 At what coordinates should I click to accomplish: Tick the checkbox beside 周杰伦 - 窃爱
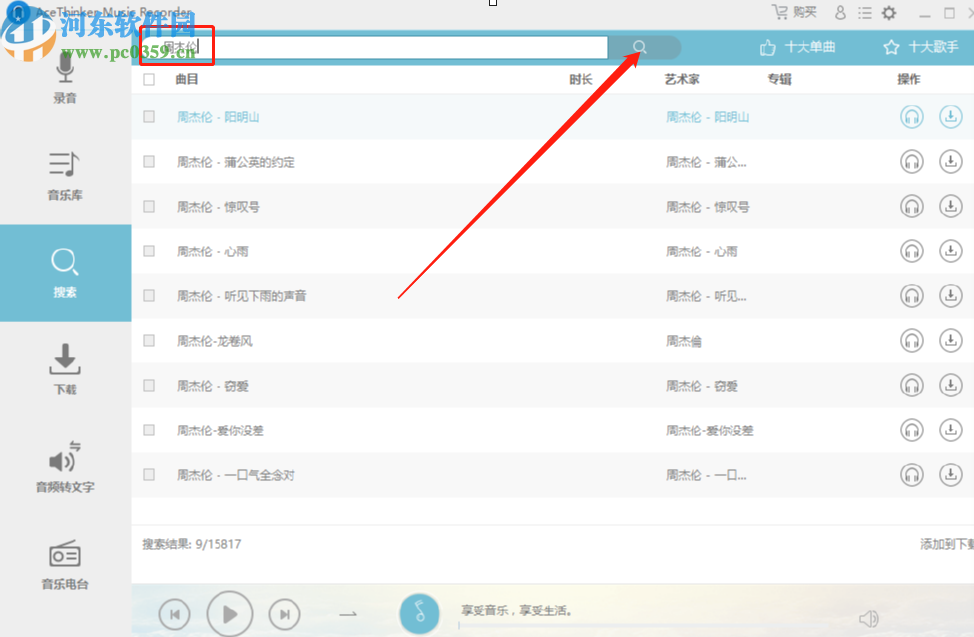[148, 385]
